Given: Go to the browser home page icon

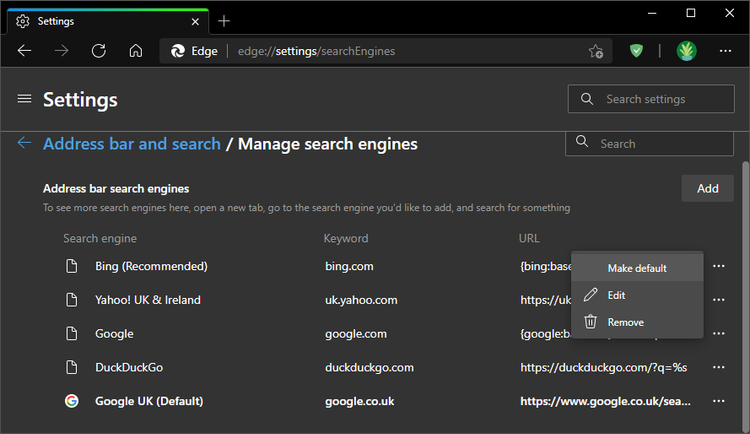Looking at the screenshot, I should click(136, 51).
